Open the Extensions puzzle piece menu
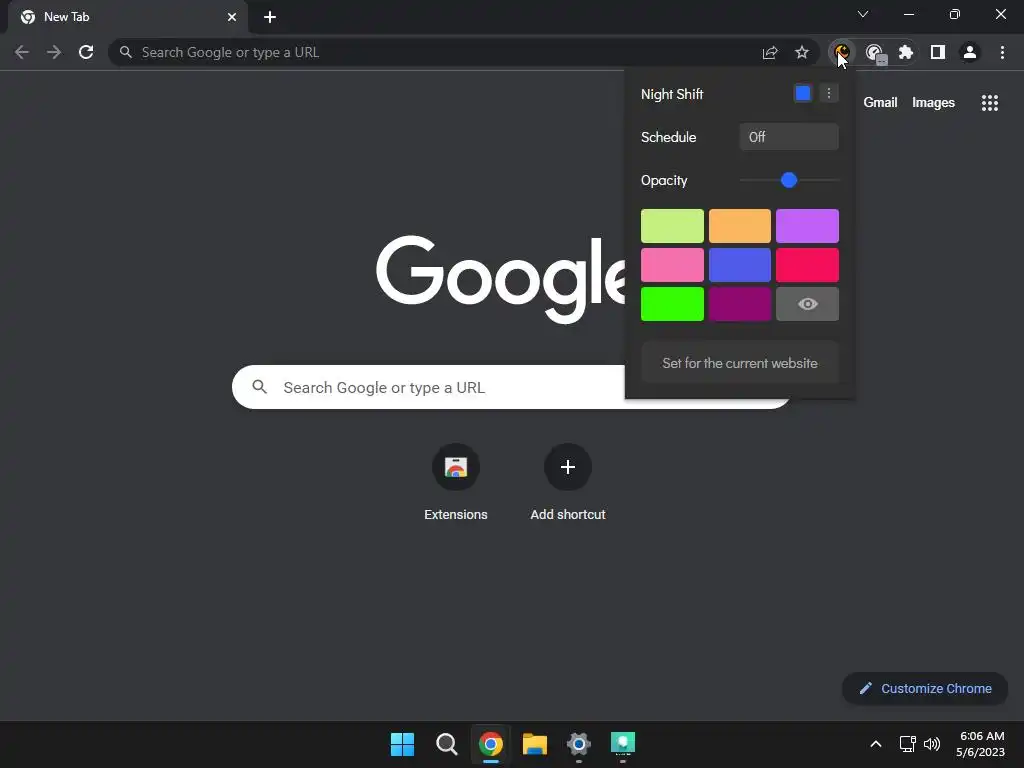Viewport: 1024px width, 768px height. click(906, 52)
